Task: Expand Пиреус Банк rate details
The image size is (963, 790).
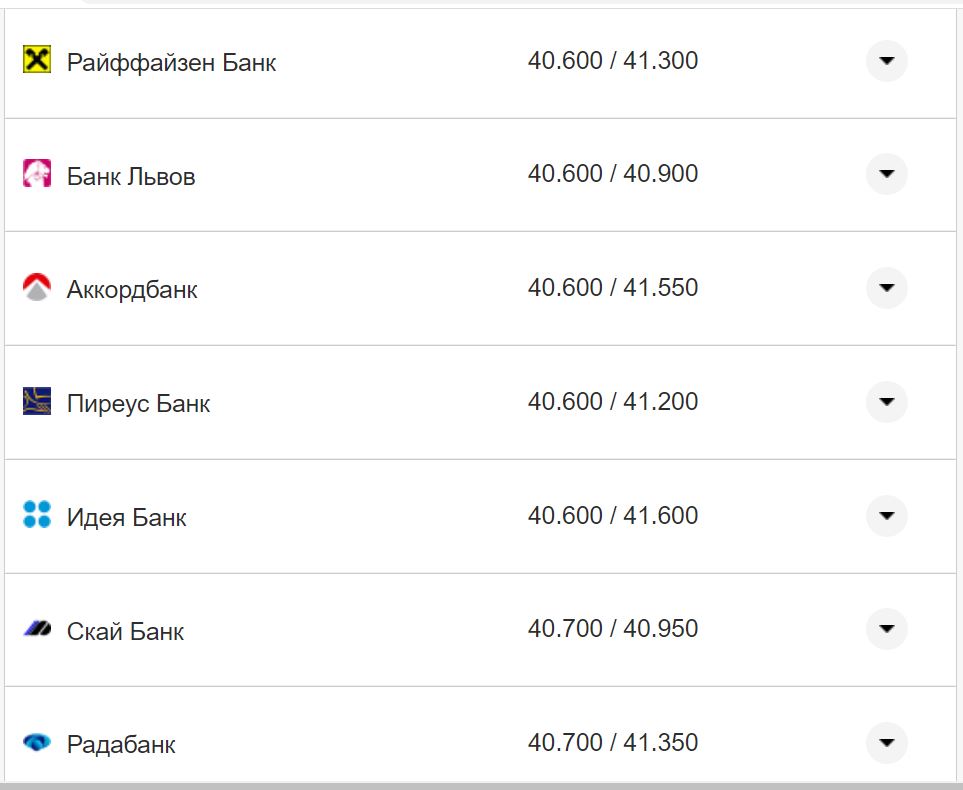Action: (x=886, y=402)
